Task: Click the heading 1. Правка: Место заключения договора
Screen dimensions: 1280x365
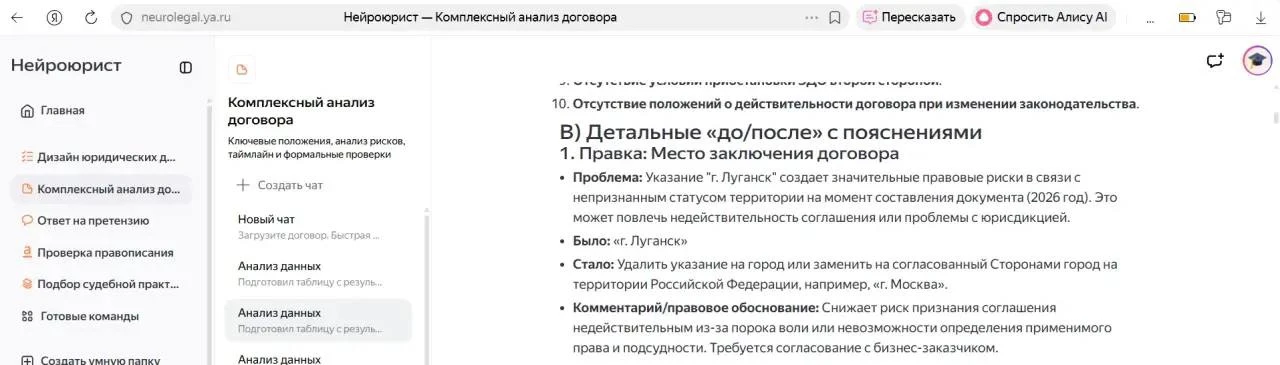Action: pos(728,153)
